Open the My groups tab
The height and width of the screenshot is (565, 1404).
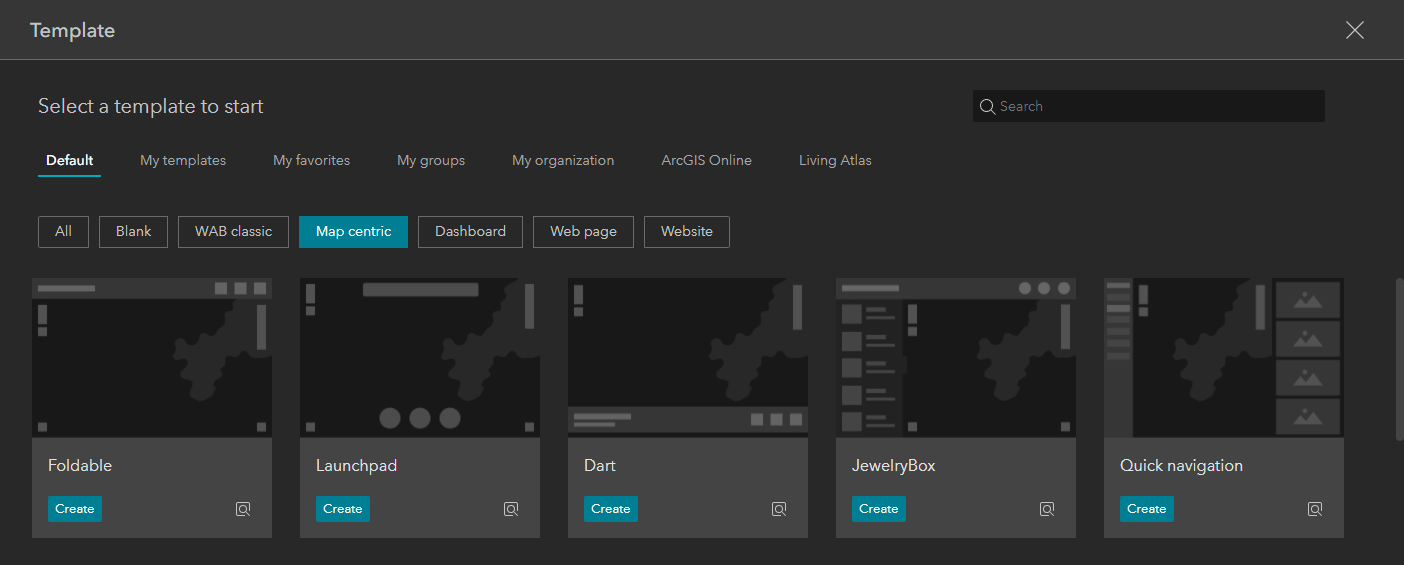click(431, 160)
